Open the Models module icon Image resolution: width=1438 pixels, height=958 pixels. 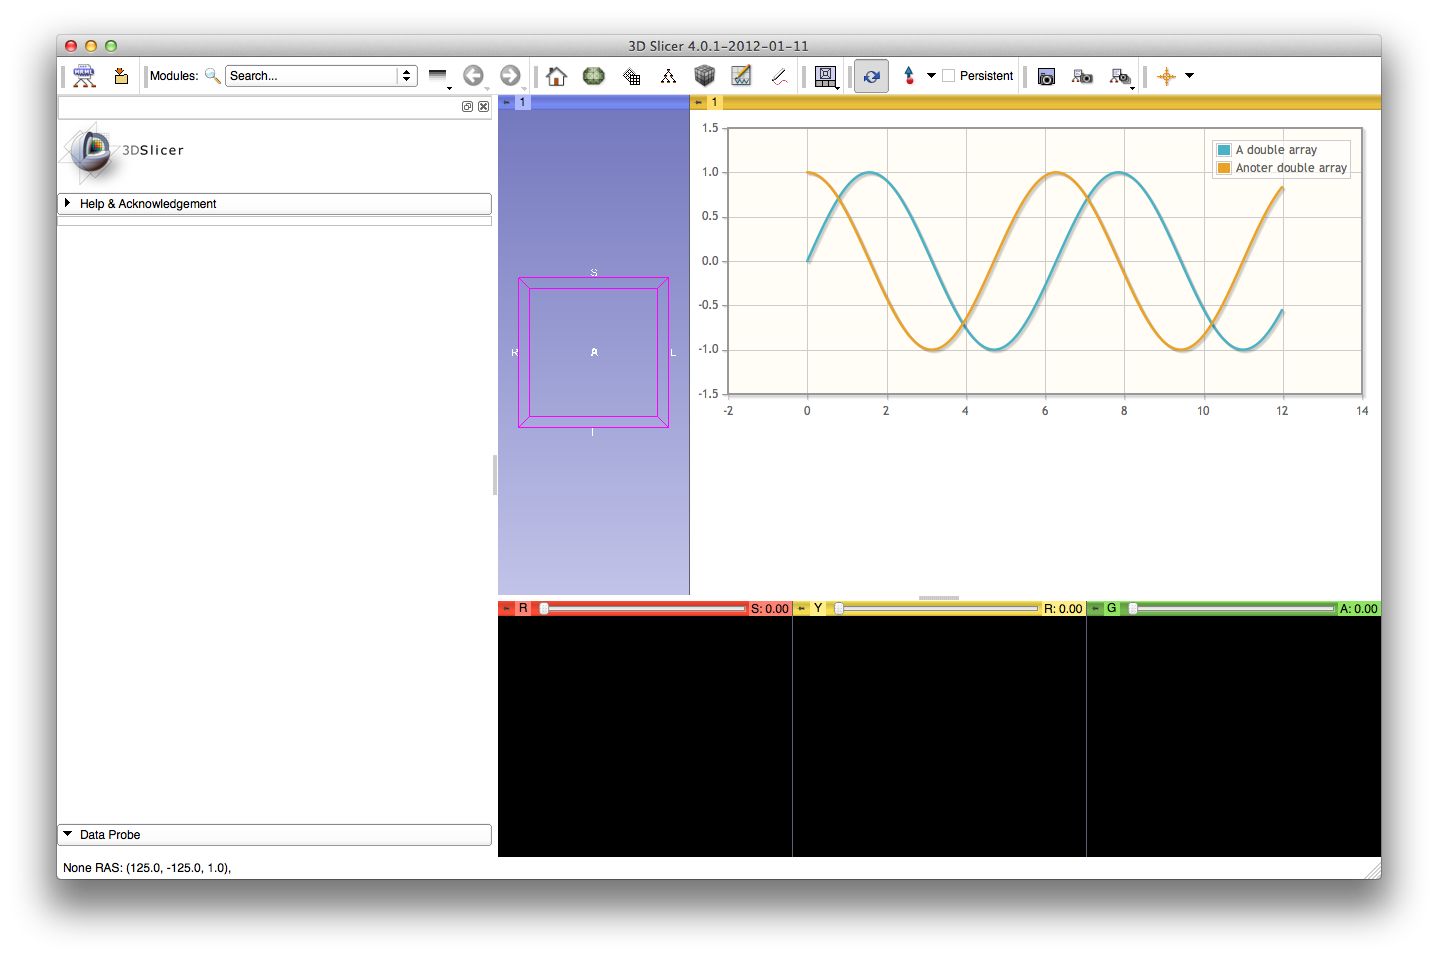[594, 76]
